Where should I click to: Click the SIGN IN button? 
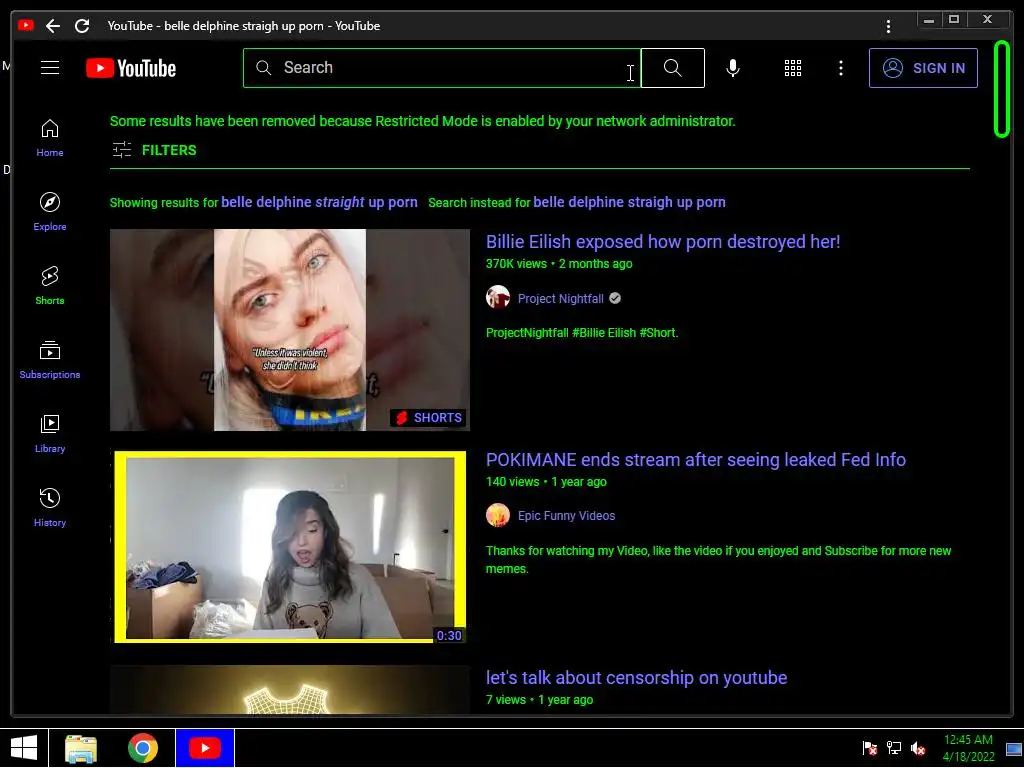coord(923,68)
